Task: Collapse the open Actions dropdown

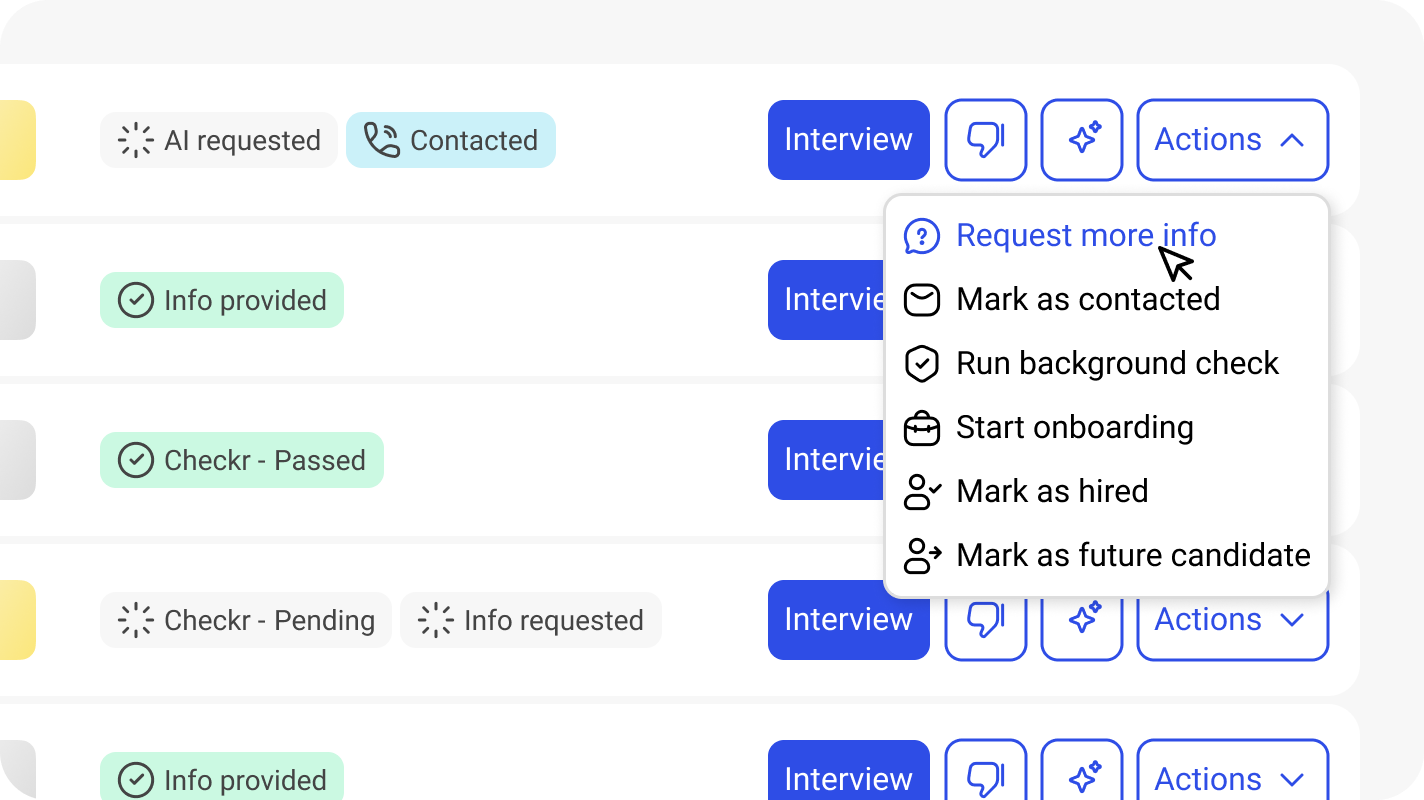Action: [x=1232, y=140]
